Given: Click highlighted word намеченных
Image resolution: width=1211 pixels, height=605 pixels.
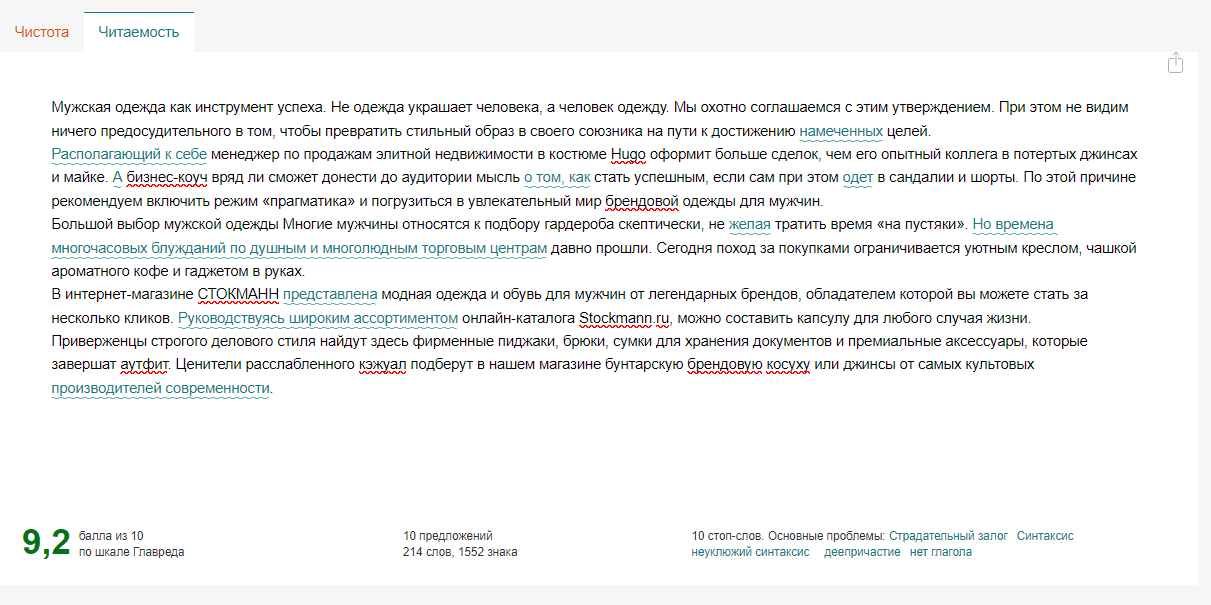Looking at the screenshot, I should click(841, 131).
